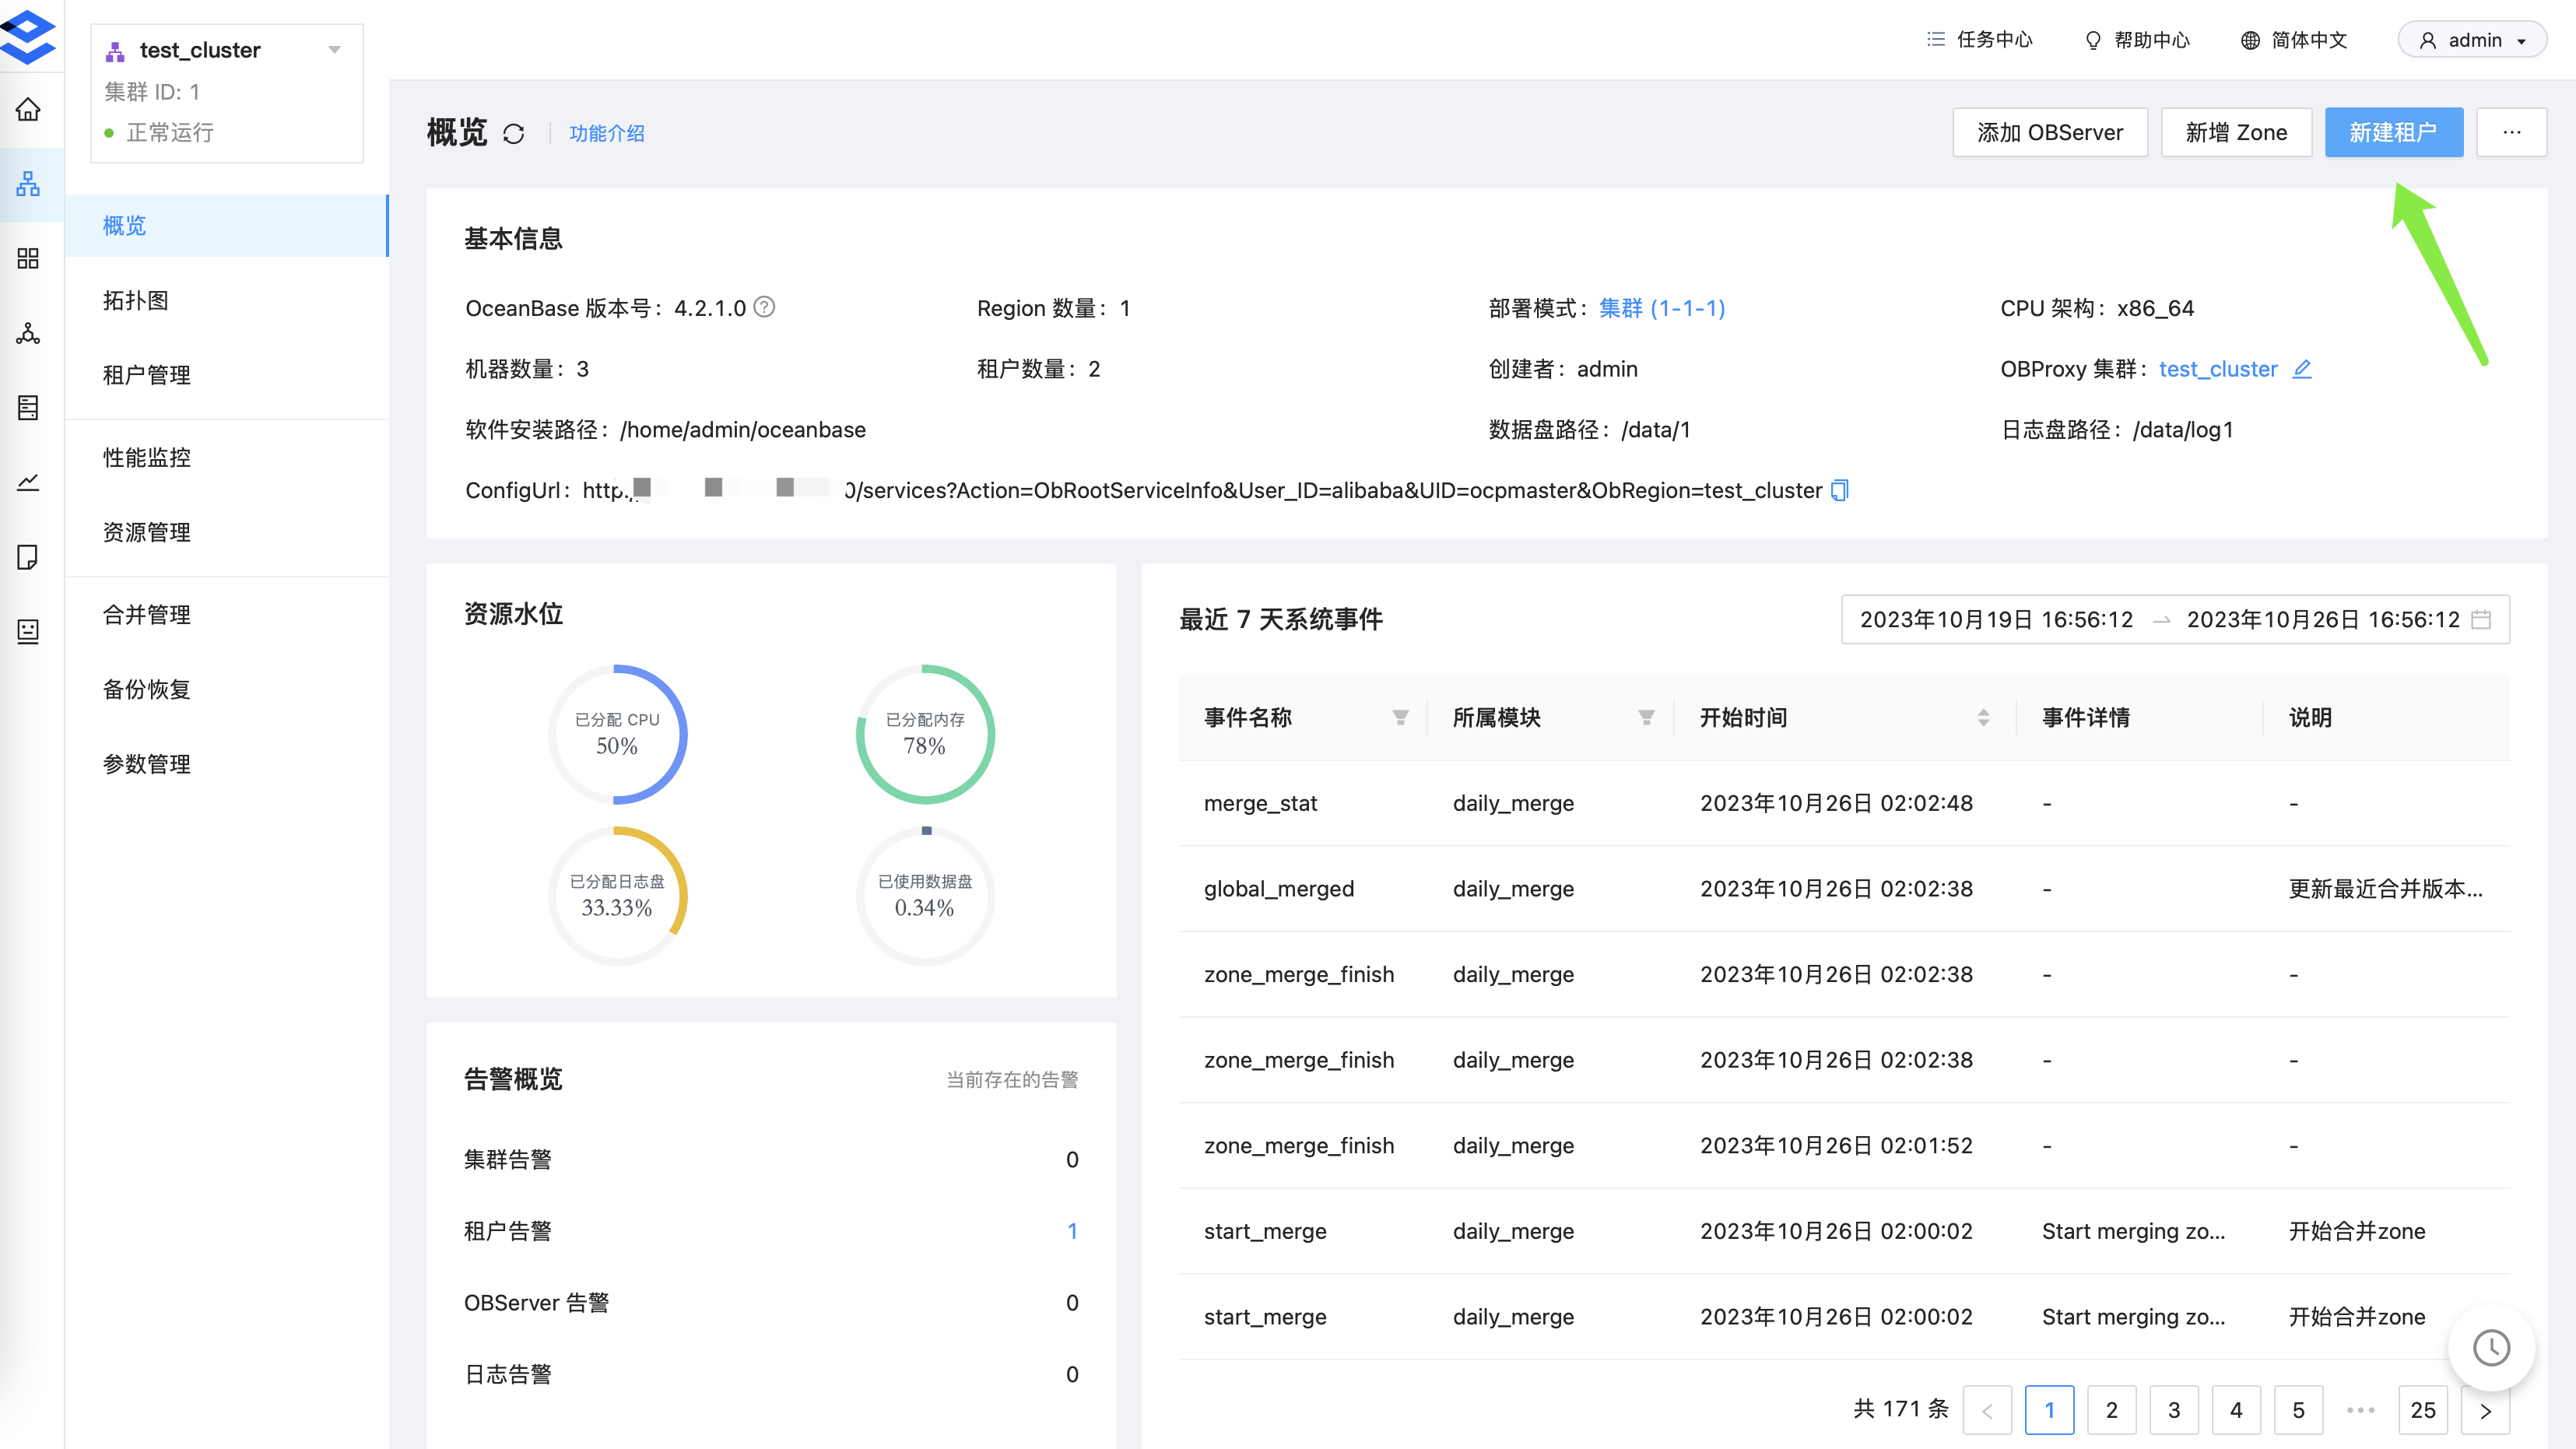Open the help center
Screen dimensions: 2576x1449
click(2137, 39)
